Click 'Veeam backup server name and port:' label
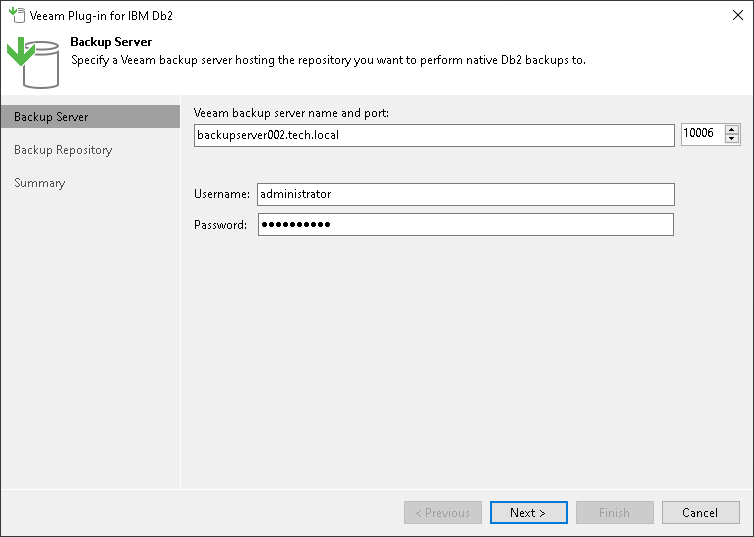This screenshot has height=537, width=754. pyautogui.click(x=291, y=113)
